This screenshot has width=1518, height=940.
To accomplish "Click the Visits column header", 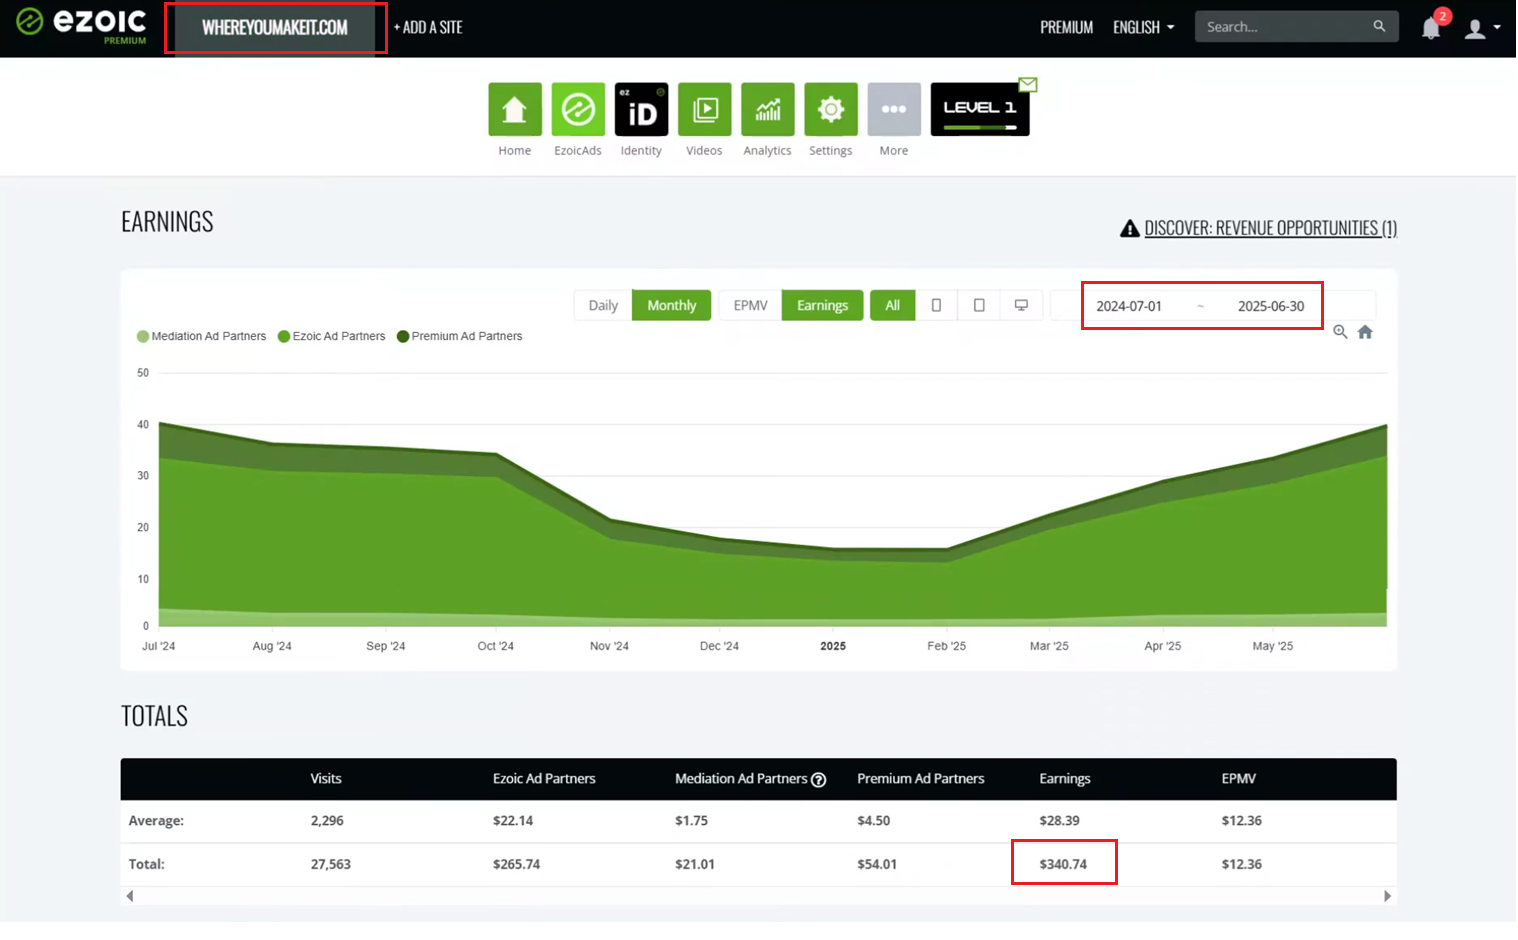I will tap(326, 779).
